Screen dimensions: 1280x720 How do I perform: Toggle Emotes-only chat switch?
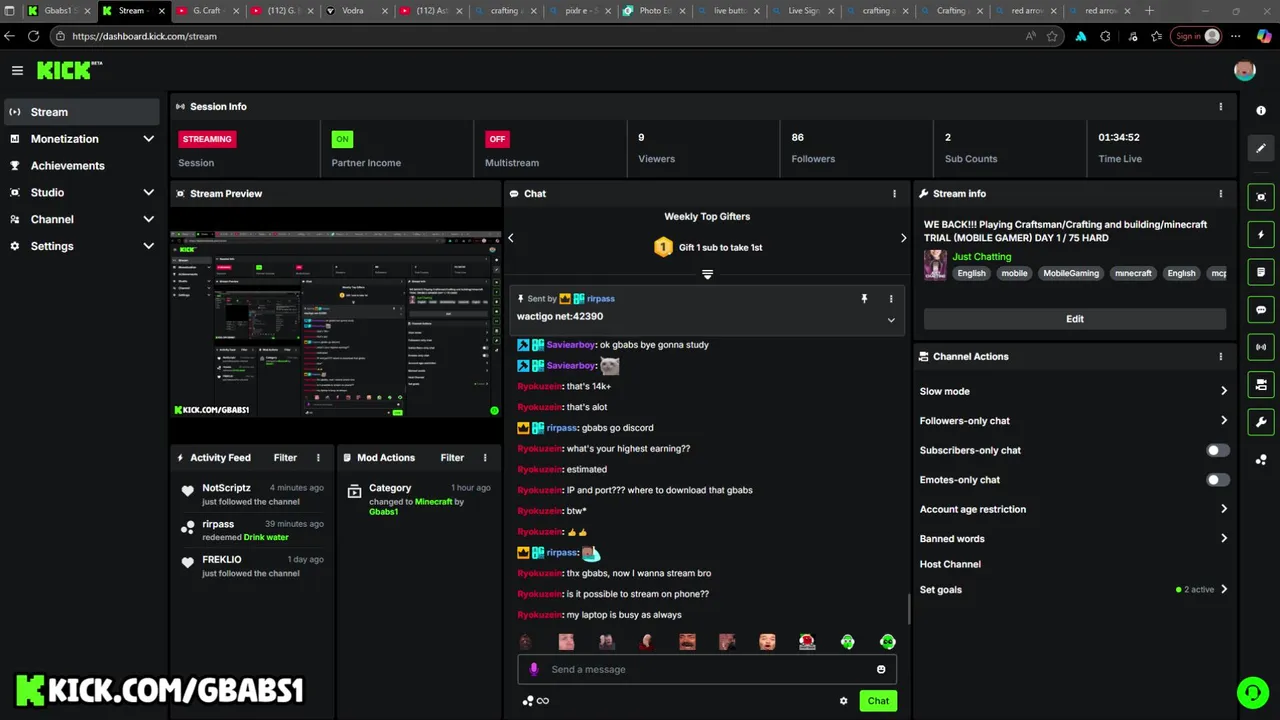pos(1217,480)
